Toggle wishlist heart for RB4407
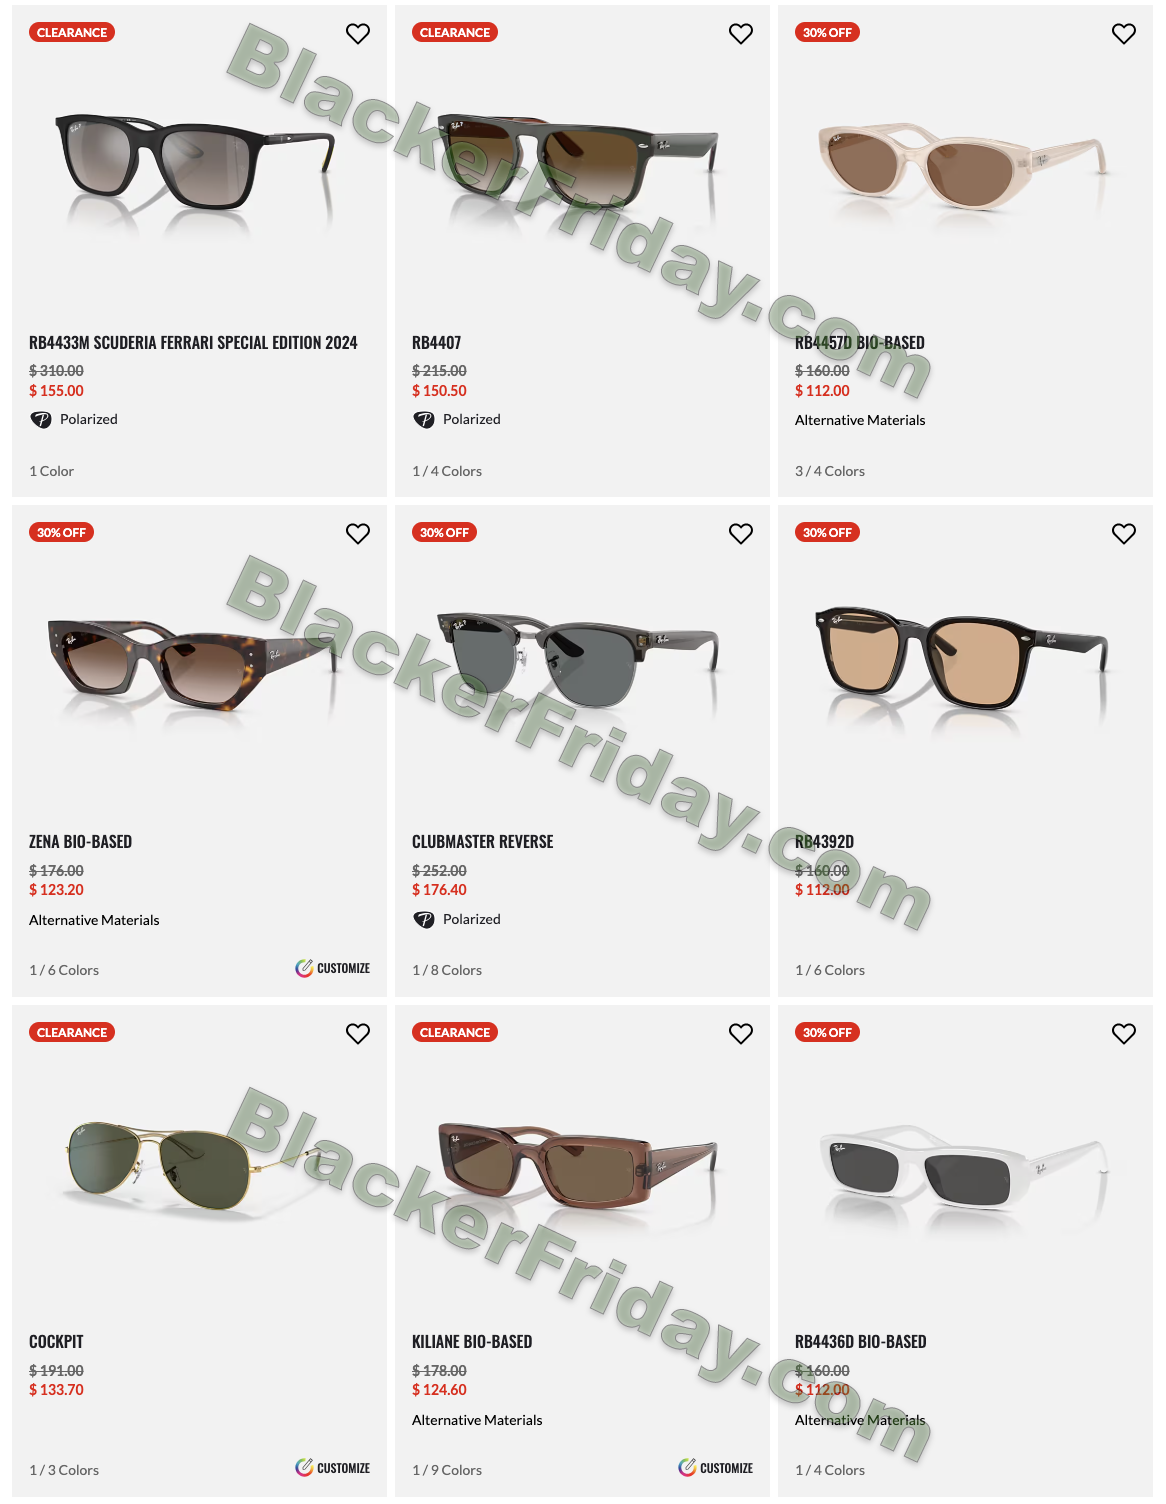Image resolution: width=1166 pixels, height=1504 pixels. click(741, 33)
